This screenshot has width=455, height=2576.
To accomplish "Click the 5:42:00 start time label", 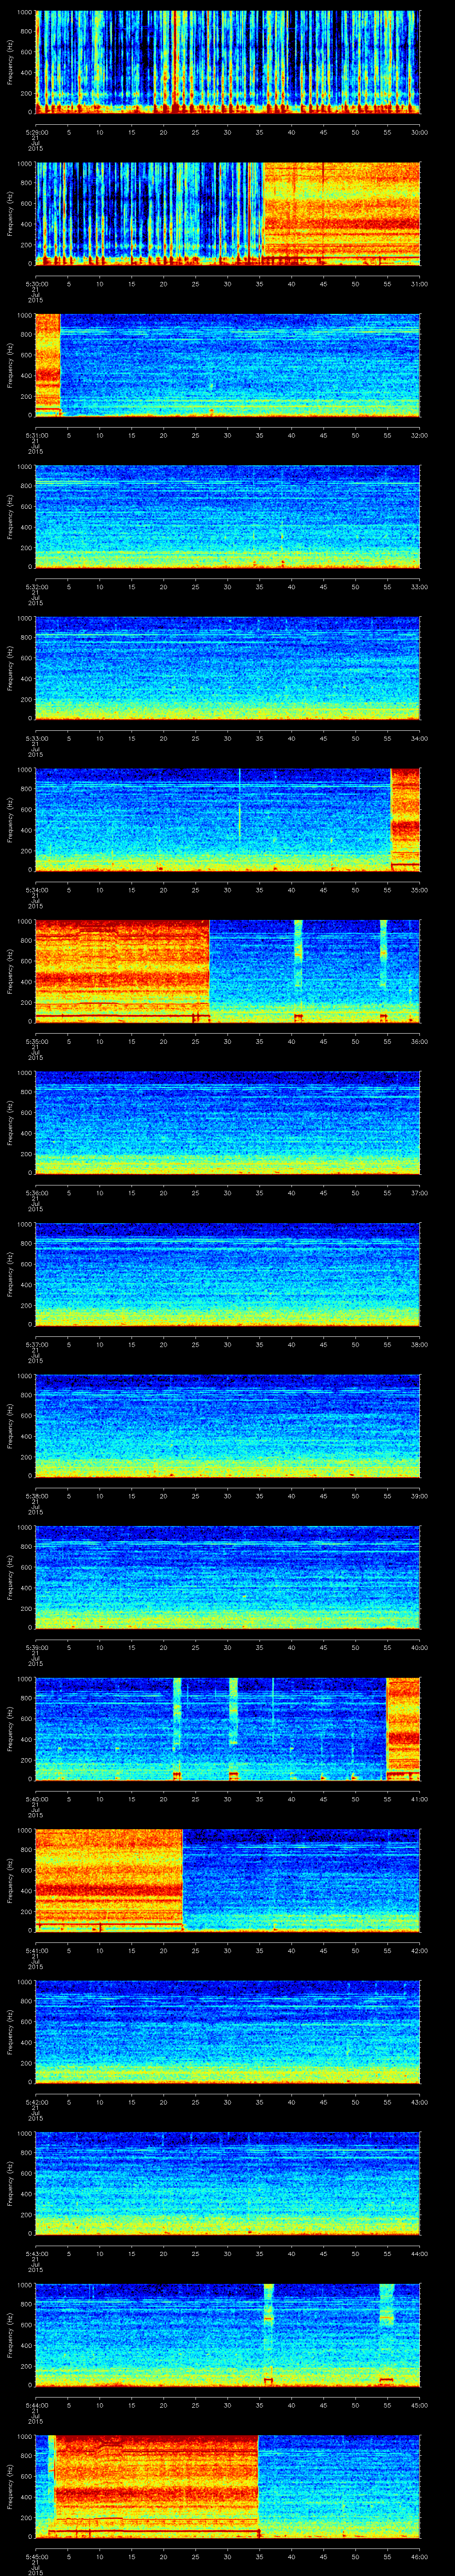I will tap(36, 2101).
